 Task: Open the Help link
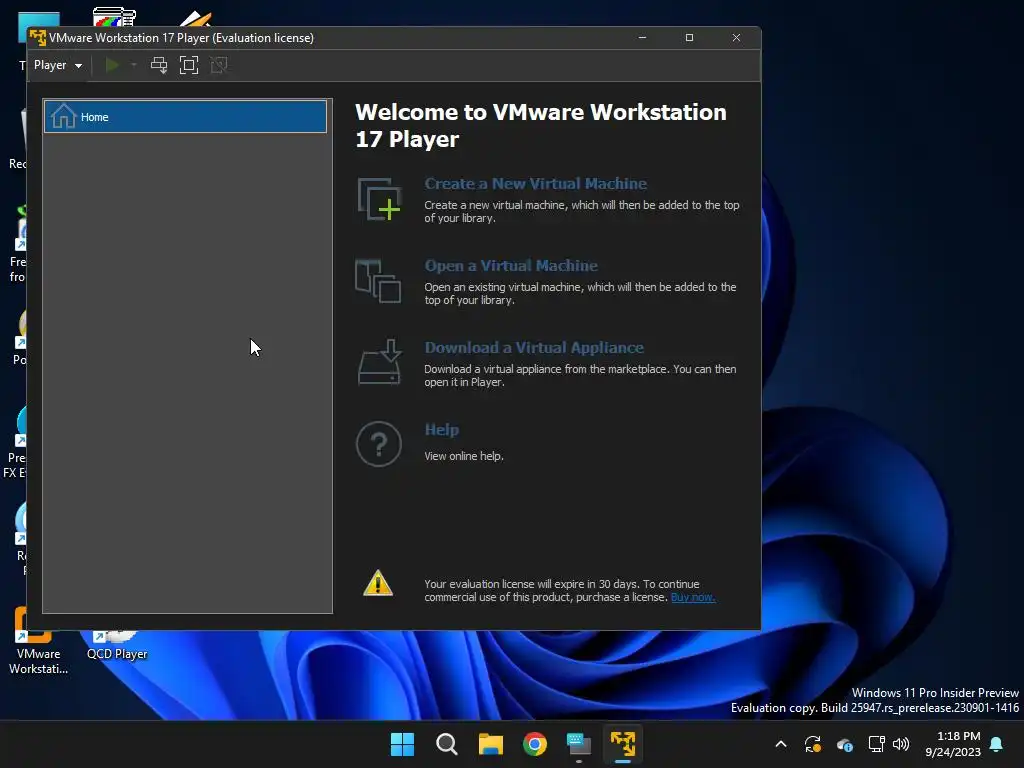click(441, 430)
